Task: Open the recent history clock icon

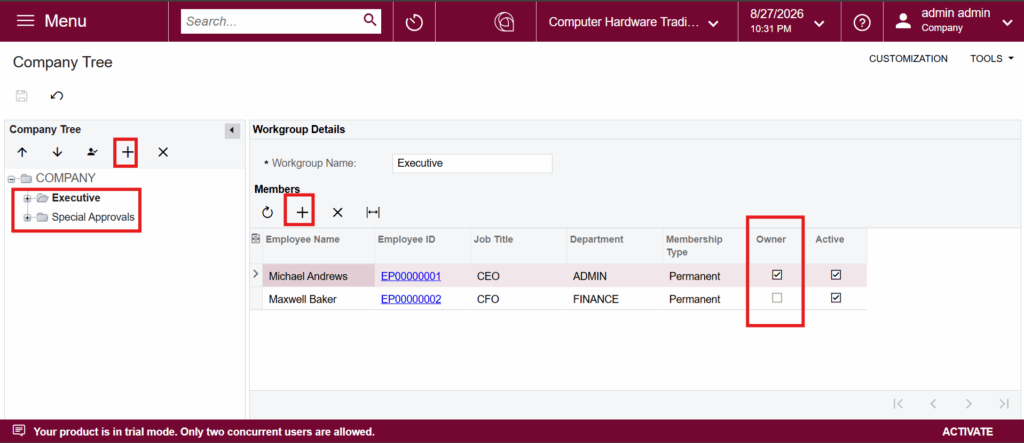Action: [414, 22]
